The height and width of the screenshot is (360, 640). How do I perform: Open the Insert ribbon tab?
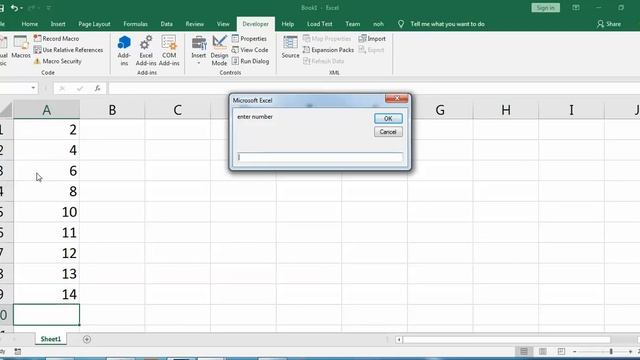click(58, 24)
